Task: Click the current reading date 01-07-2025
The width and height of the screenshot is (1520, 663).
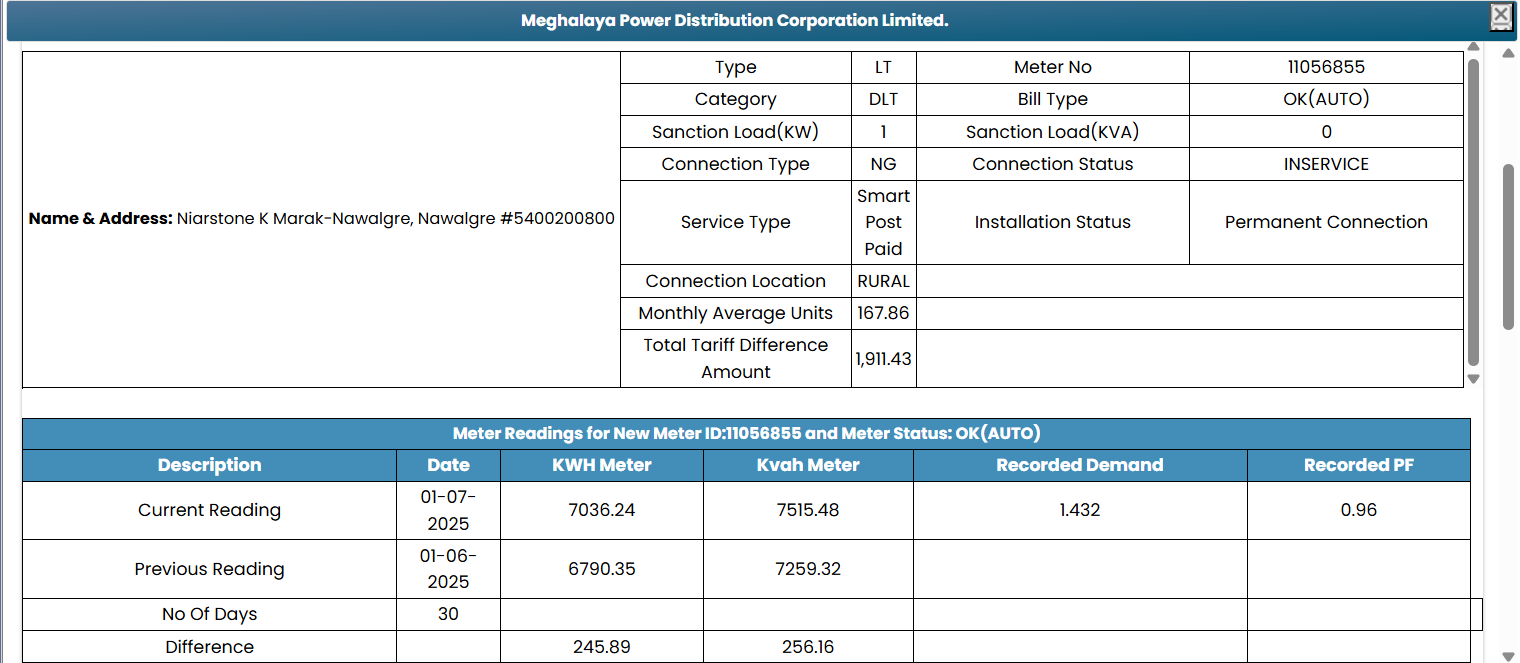Action: [448, 510]
